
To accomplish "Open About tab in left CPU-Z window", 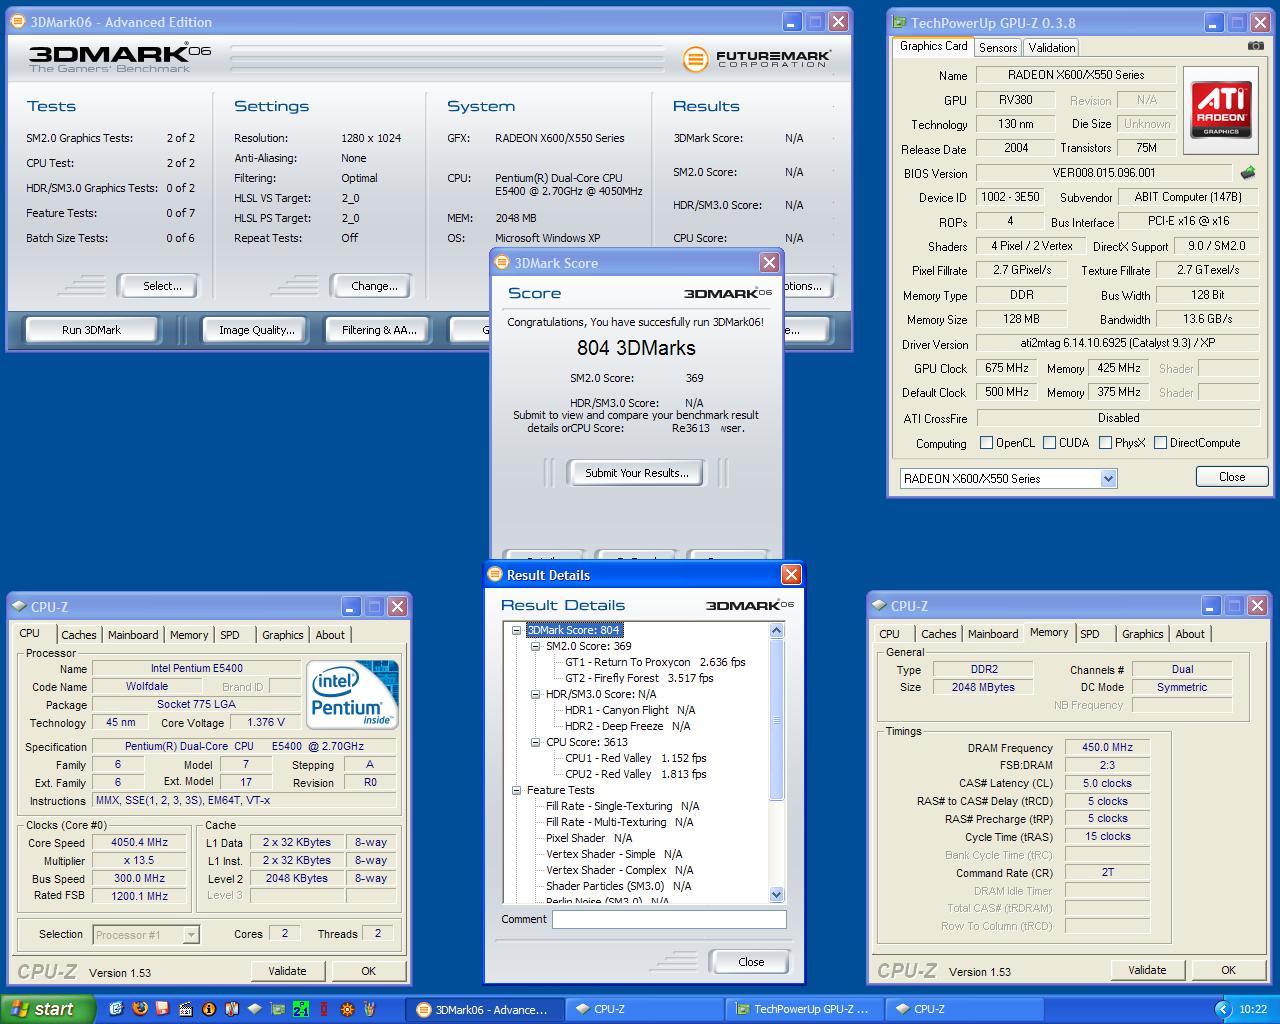I will [330, 635].
